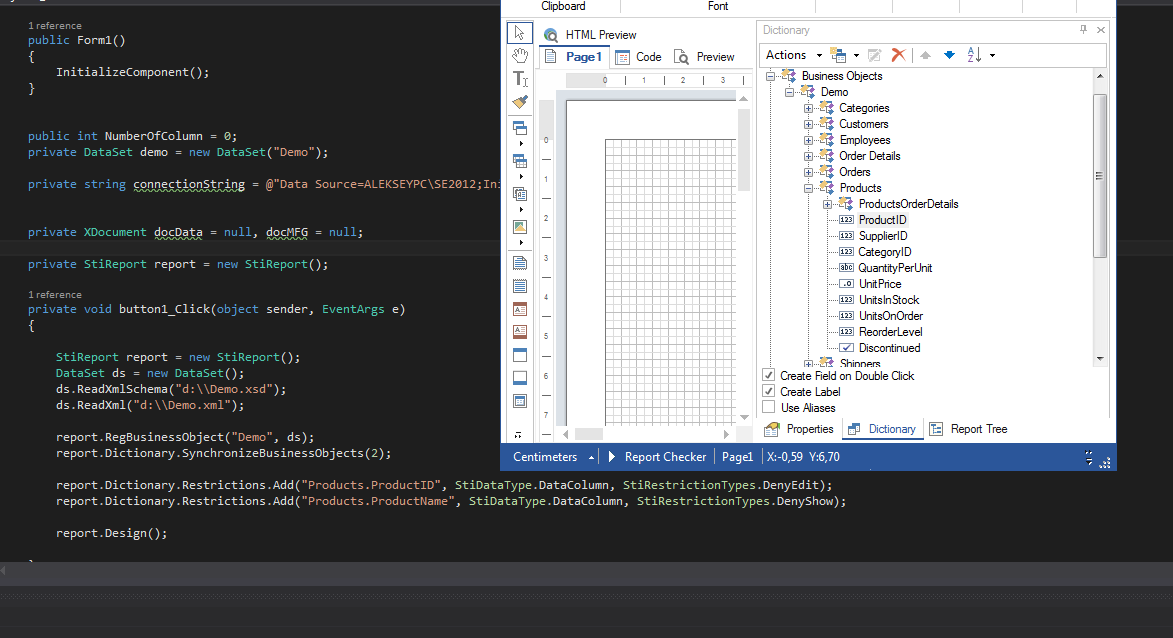Select the Report Title band icon

(x=519, y=263)
